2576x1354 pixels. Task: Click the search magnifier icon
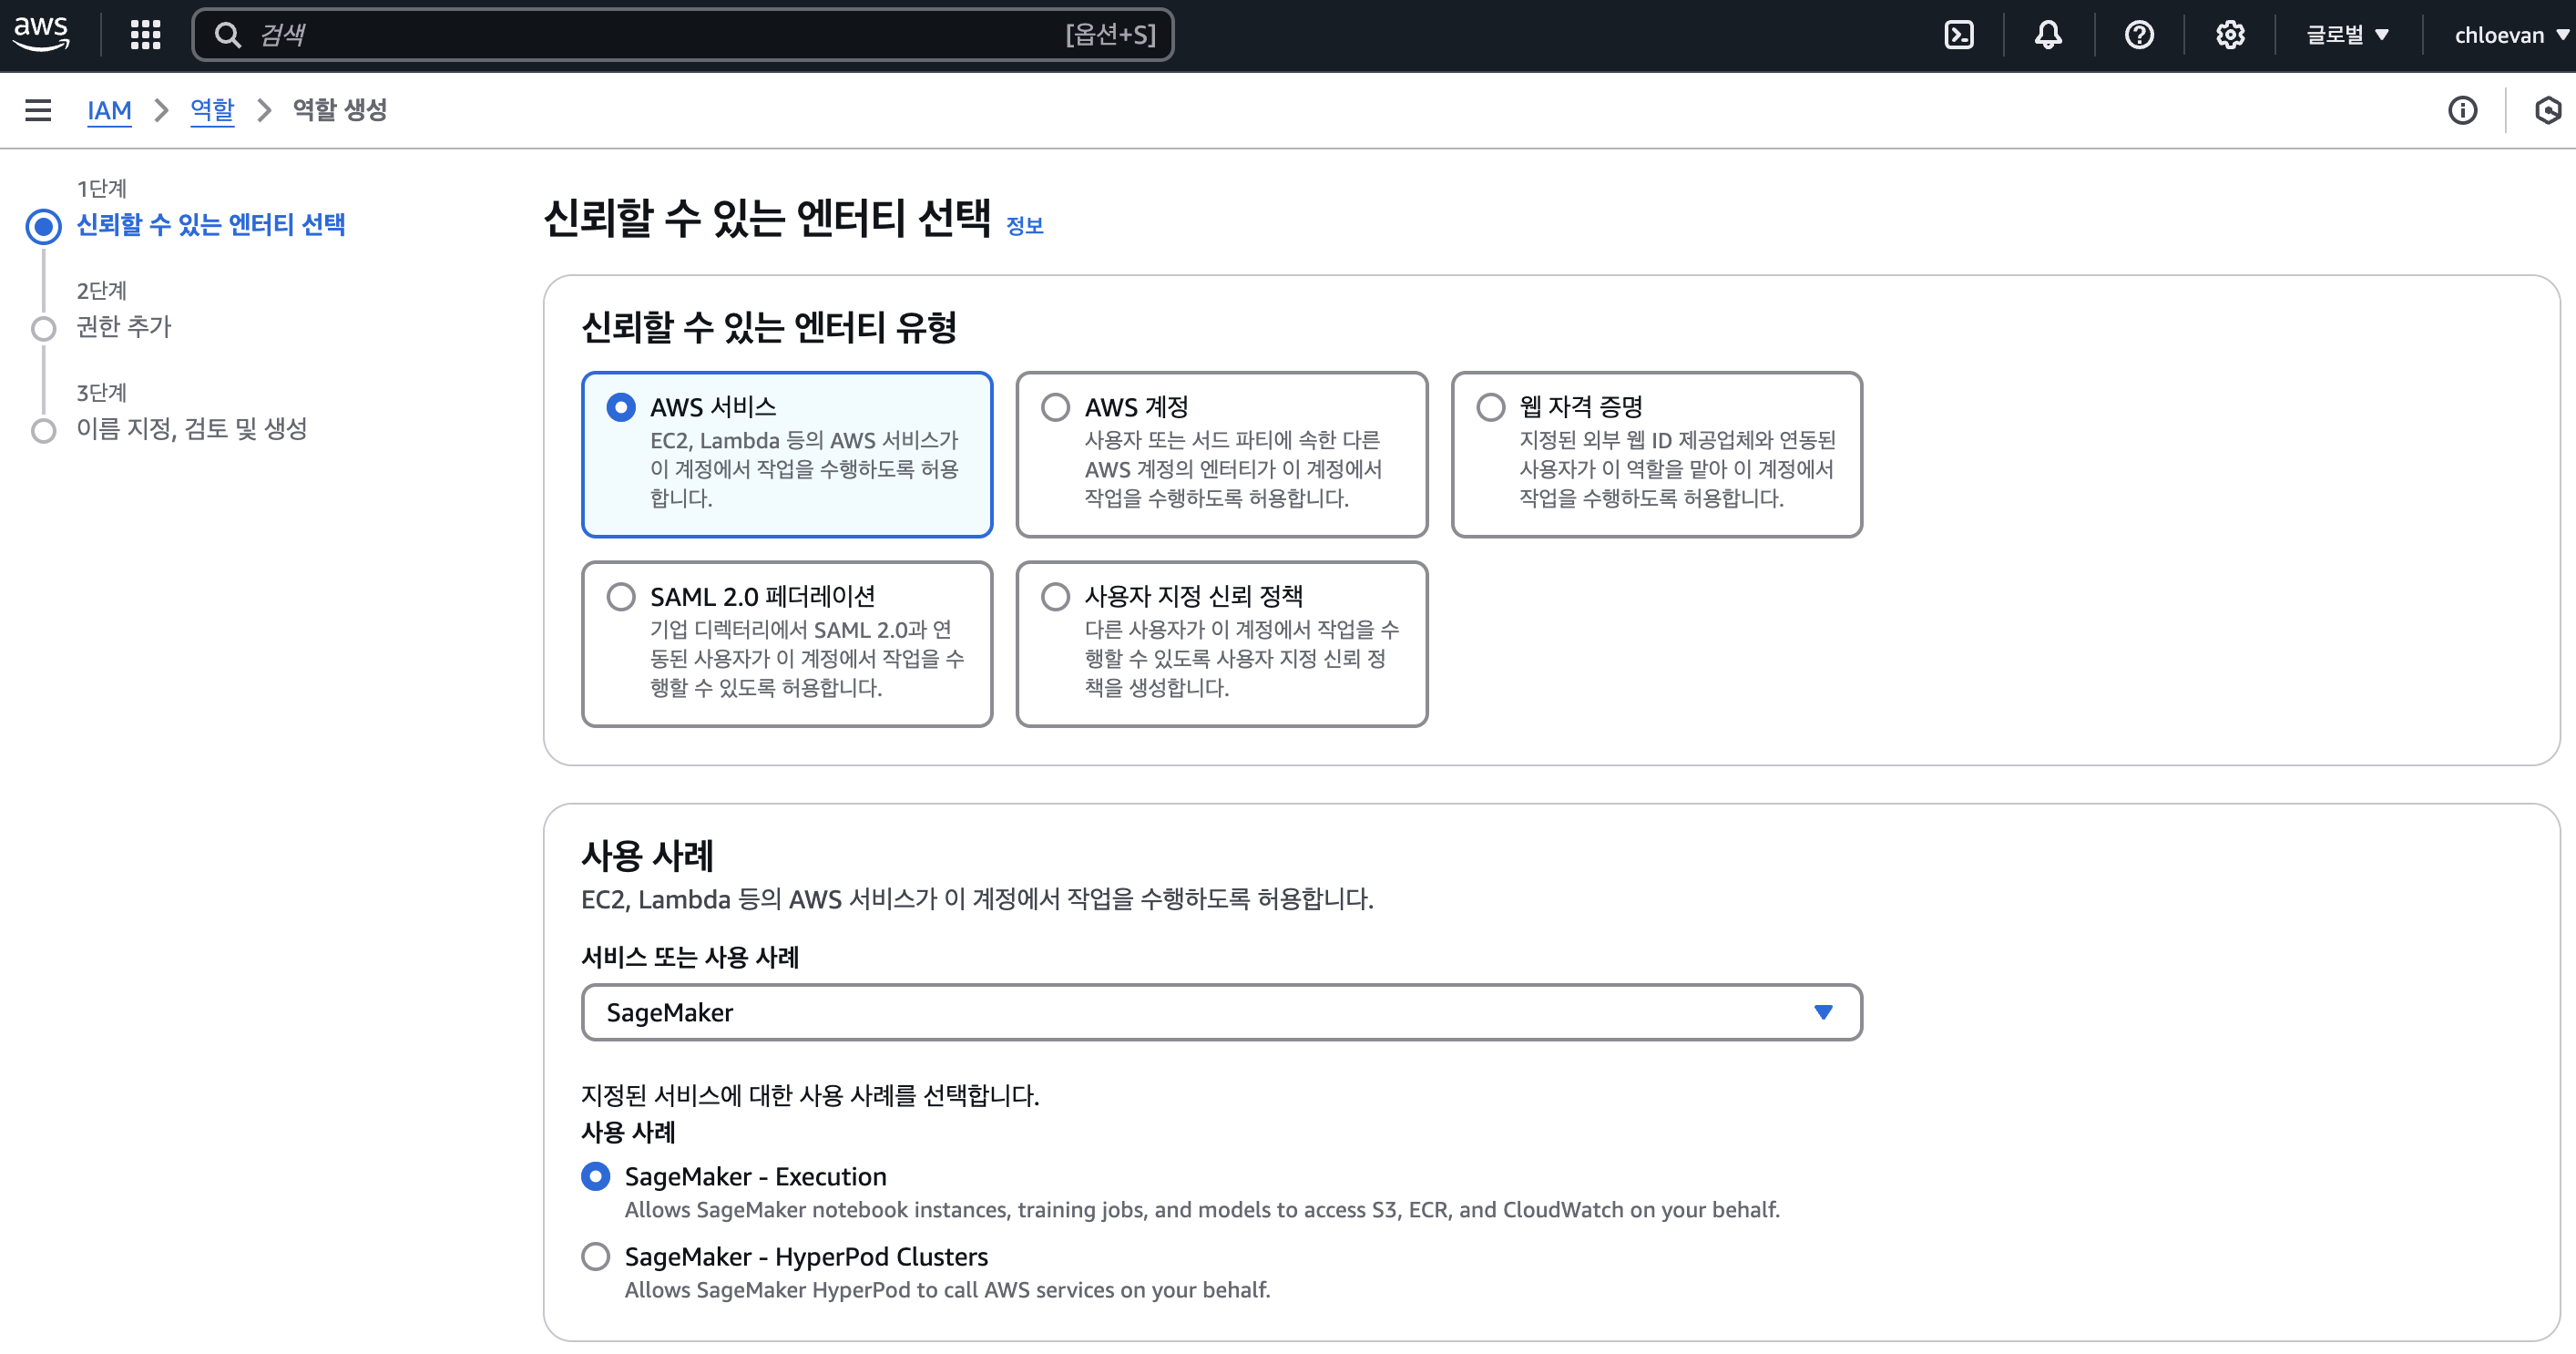click(x=228, y=35)
